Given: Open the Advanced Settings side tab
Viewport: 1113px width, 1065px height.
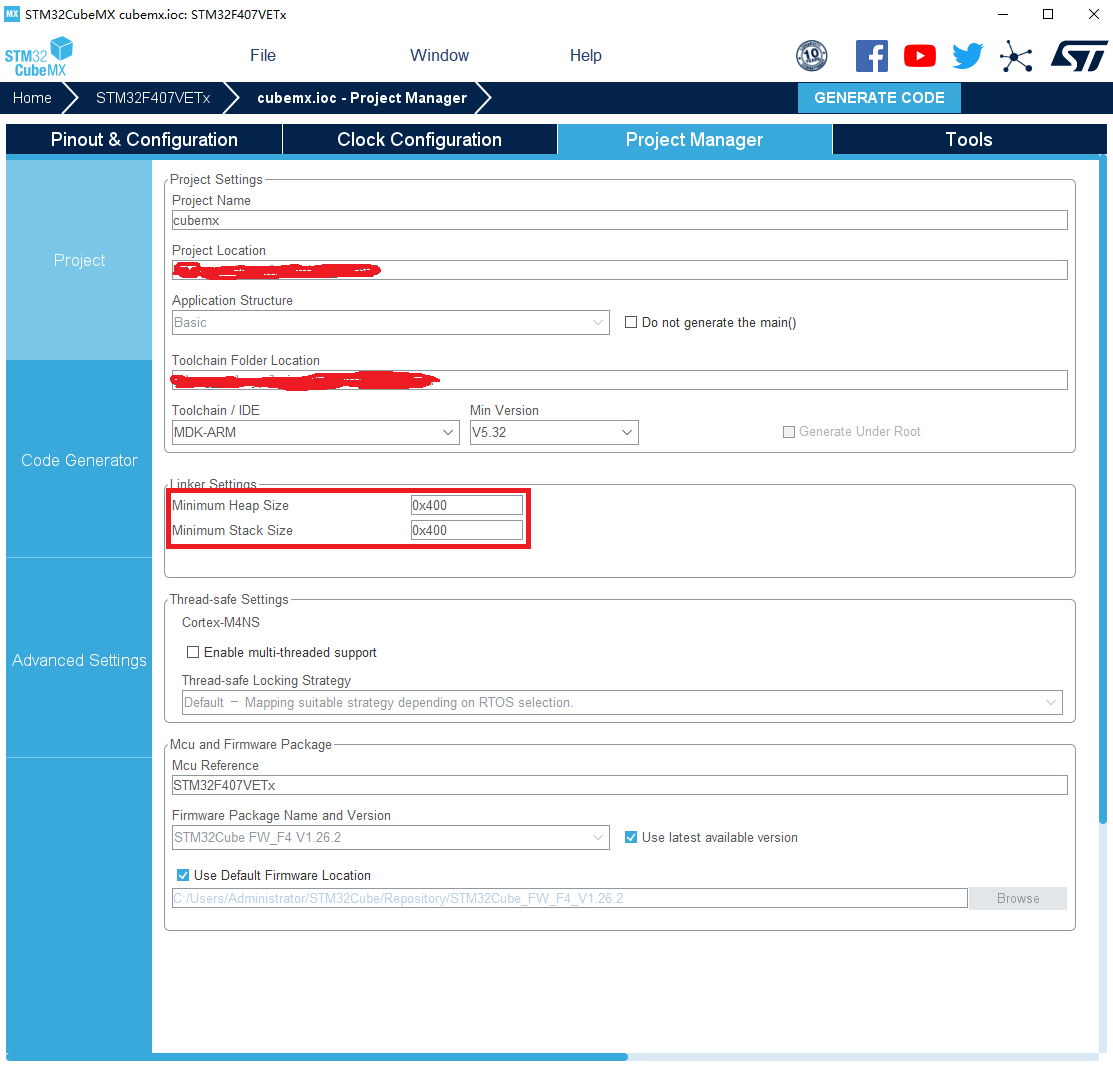Looking at the screenshot, I should pyautogui.click(x=79, y=660).
